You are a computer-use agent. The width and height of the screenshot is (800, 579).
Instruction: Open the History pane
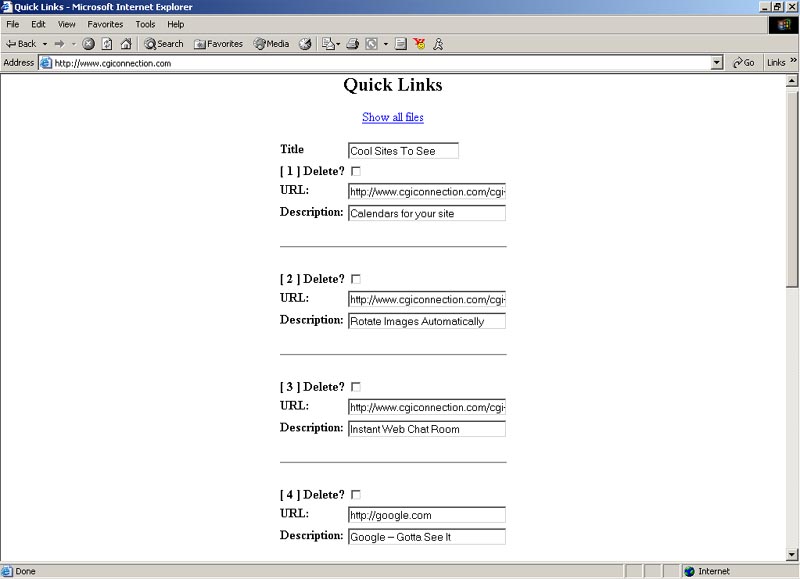[305, 44]
